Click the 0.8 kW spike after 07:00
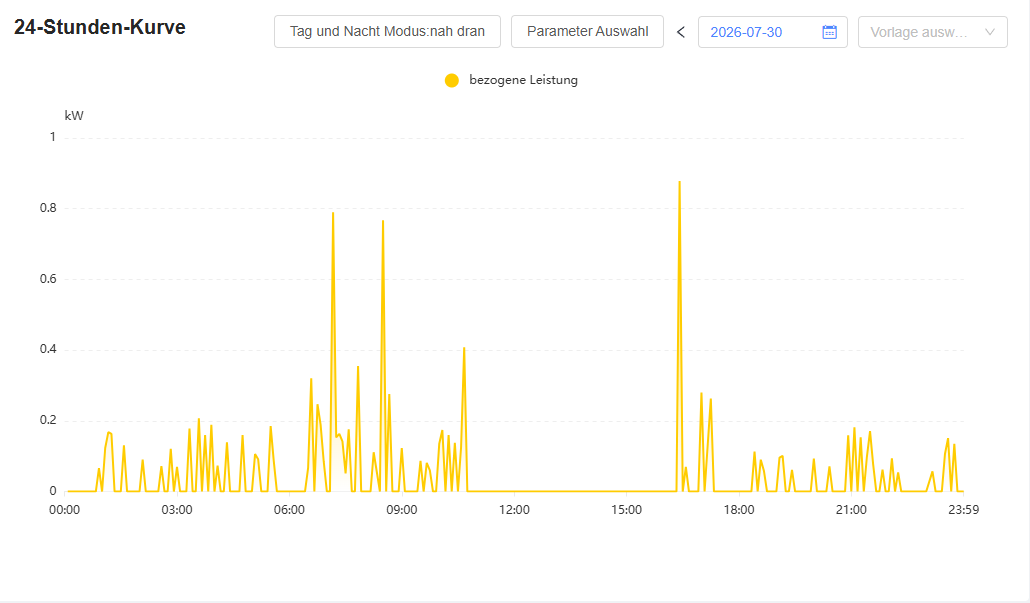This screenshot has height=603, width=1030. (x=333, y=213)
